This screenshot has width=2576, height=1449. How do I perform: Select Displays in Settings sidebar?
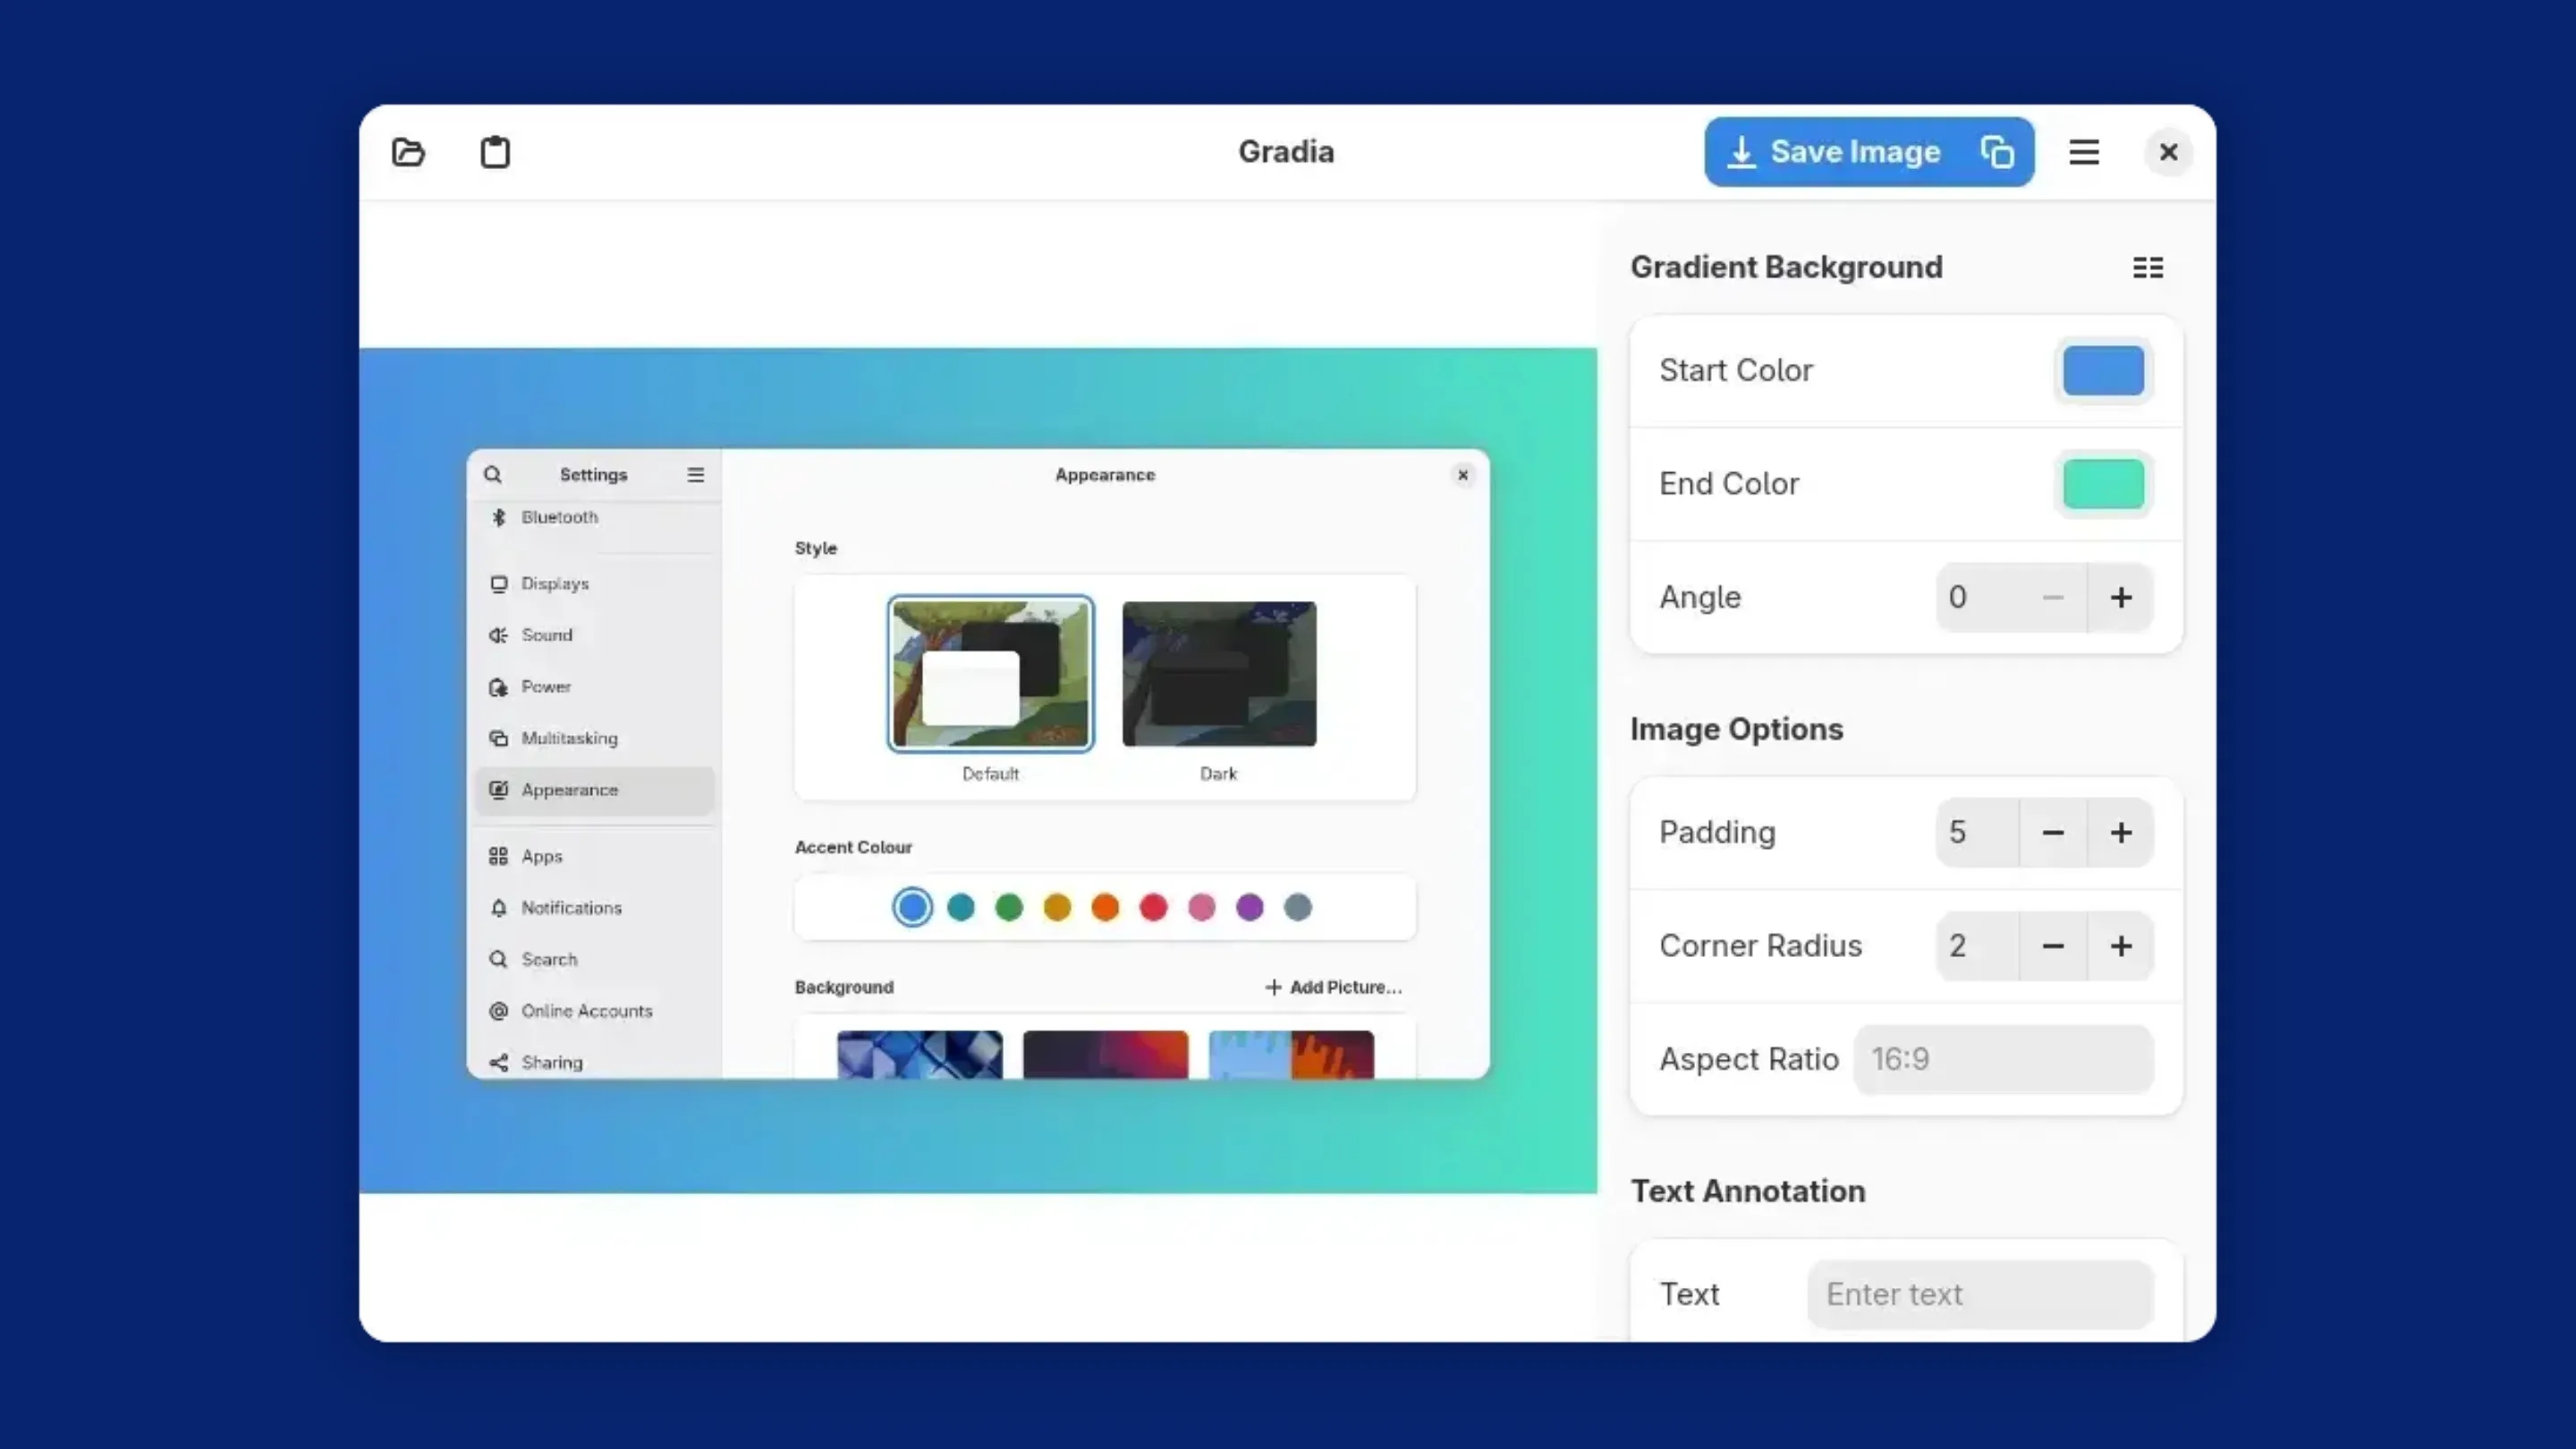tap(595, 584)
